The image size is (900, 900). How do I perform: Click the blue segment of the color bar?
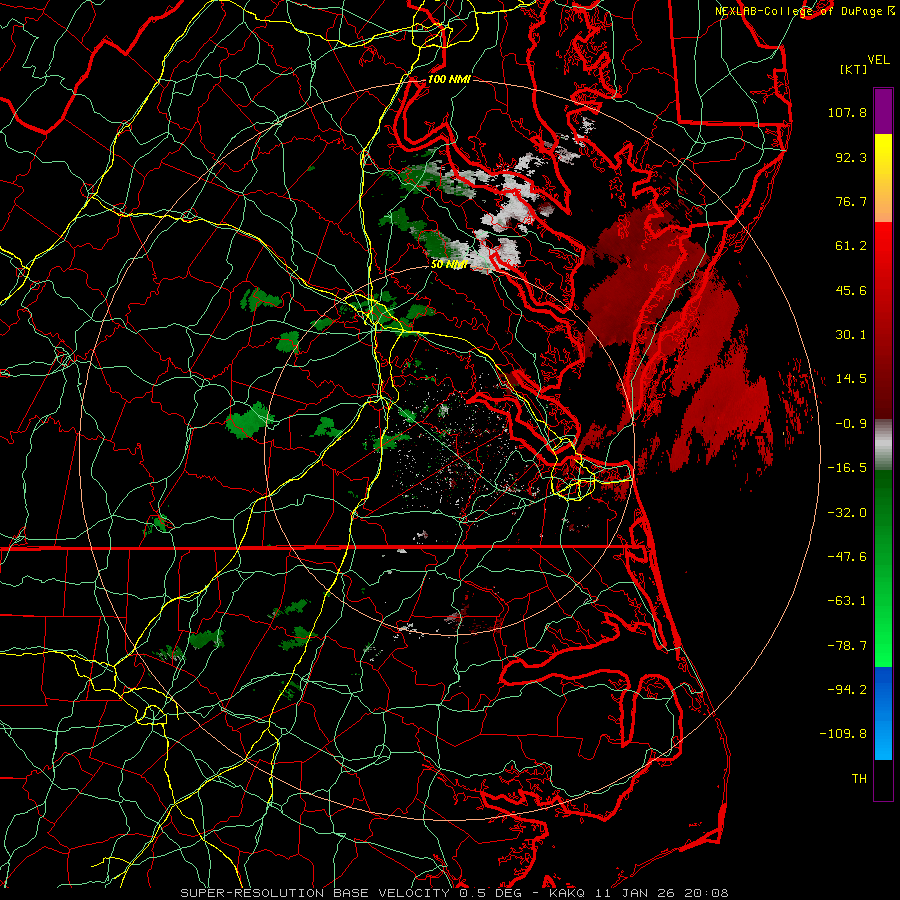pos(883,713)
